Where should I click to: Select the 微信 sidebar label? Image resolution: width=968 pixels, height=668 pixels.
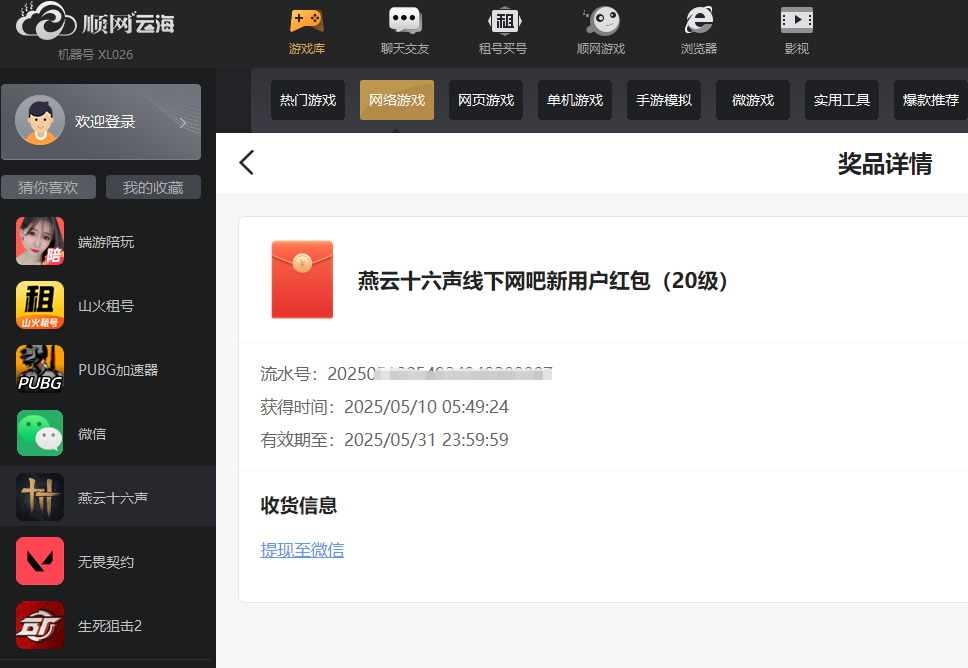91,434
